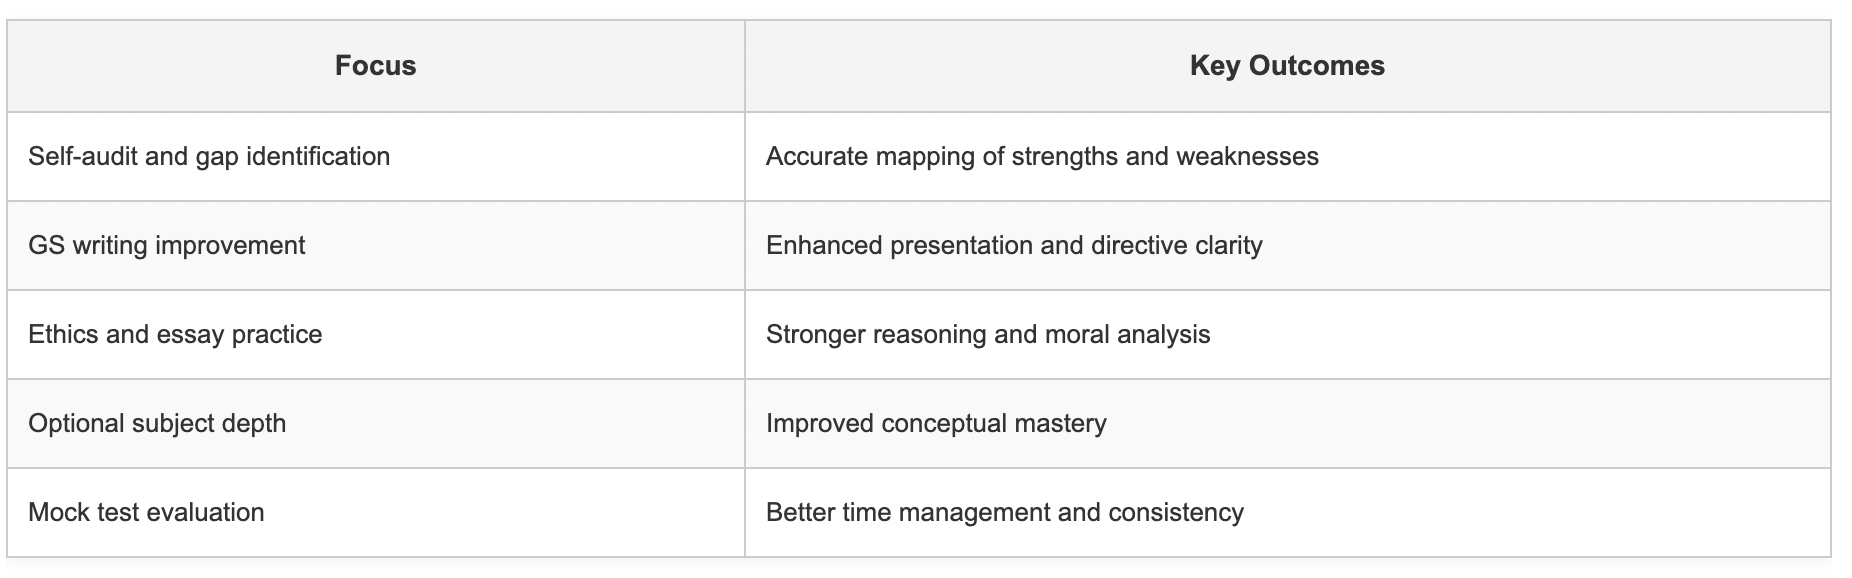Select the 'Ethics and essay practice' cell
1852x578 pixels.
(x=175, y=335)
